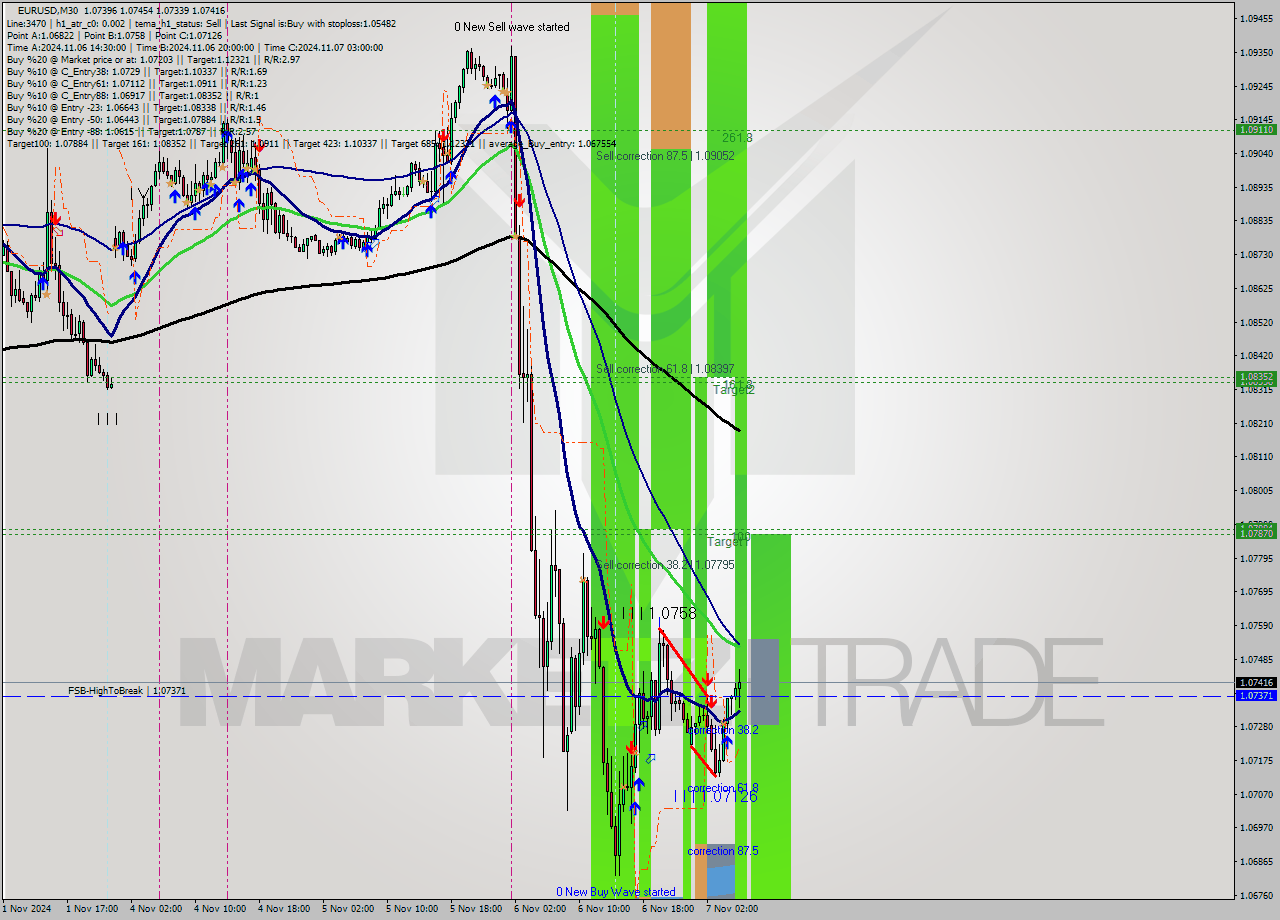Screen dimensions: 1280x920
Task: Click the 'Sell correction 38.2 | 1.07795' label
Action: (665, 565)
